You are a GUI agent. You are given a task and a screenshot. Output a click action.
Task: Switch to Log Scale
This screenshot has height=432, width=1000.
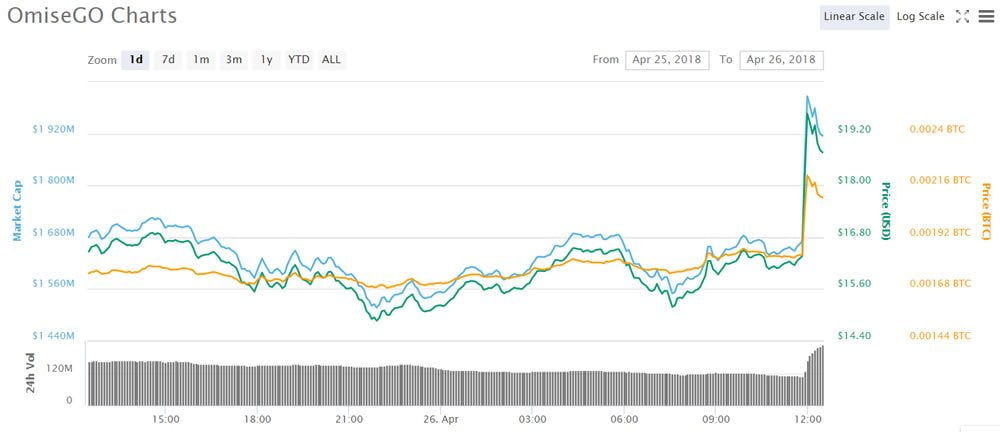click(x=920, y=17)
